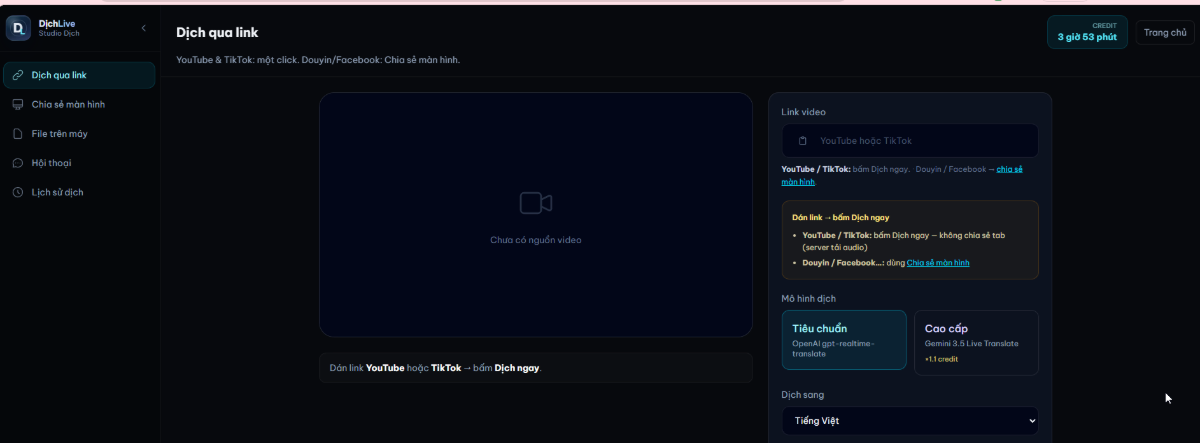The width and height of the screenshot is (1200, 443).
Task: Click the Chưa có nguồn video text
Action: pos(536,240)
